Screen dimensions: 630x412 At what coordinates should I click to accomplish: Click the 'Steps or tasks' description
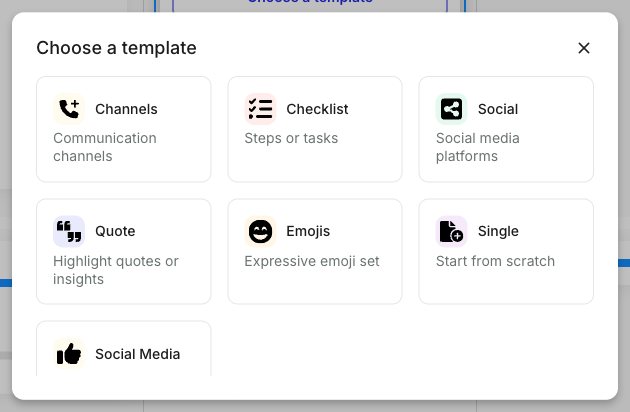tap(291, 138)
